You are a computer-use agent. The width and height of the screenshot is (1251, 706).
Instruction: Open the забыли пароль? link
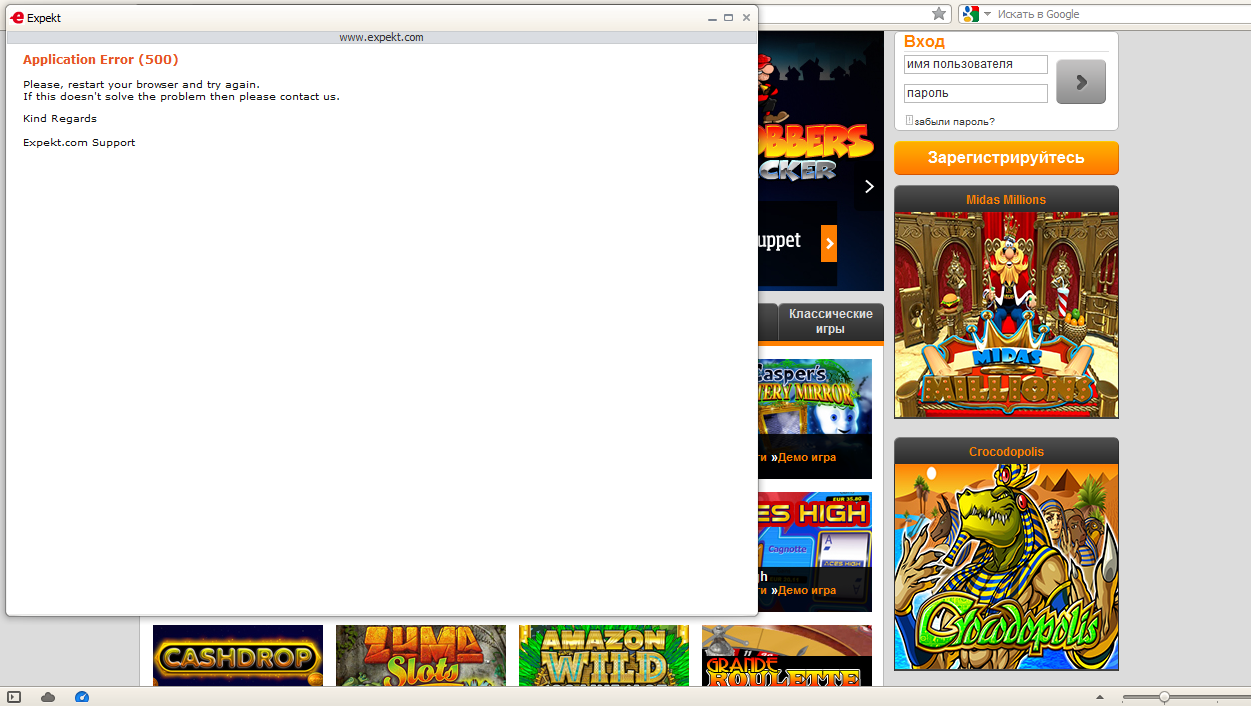point(954,121)
